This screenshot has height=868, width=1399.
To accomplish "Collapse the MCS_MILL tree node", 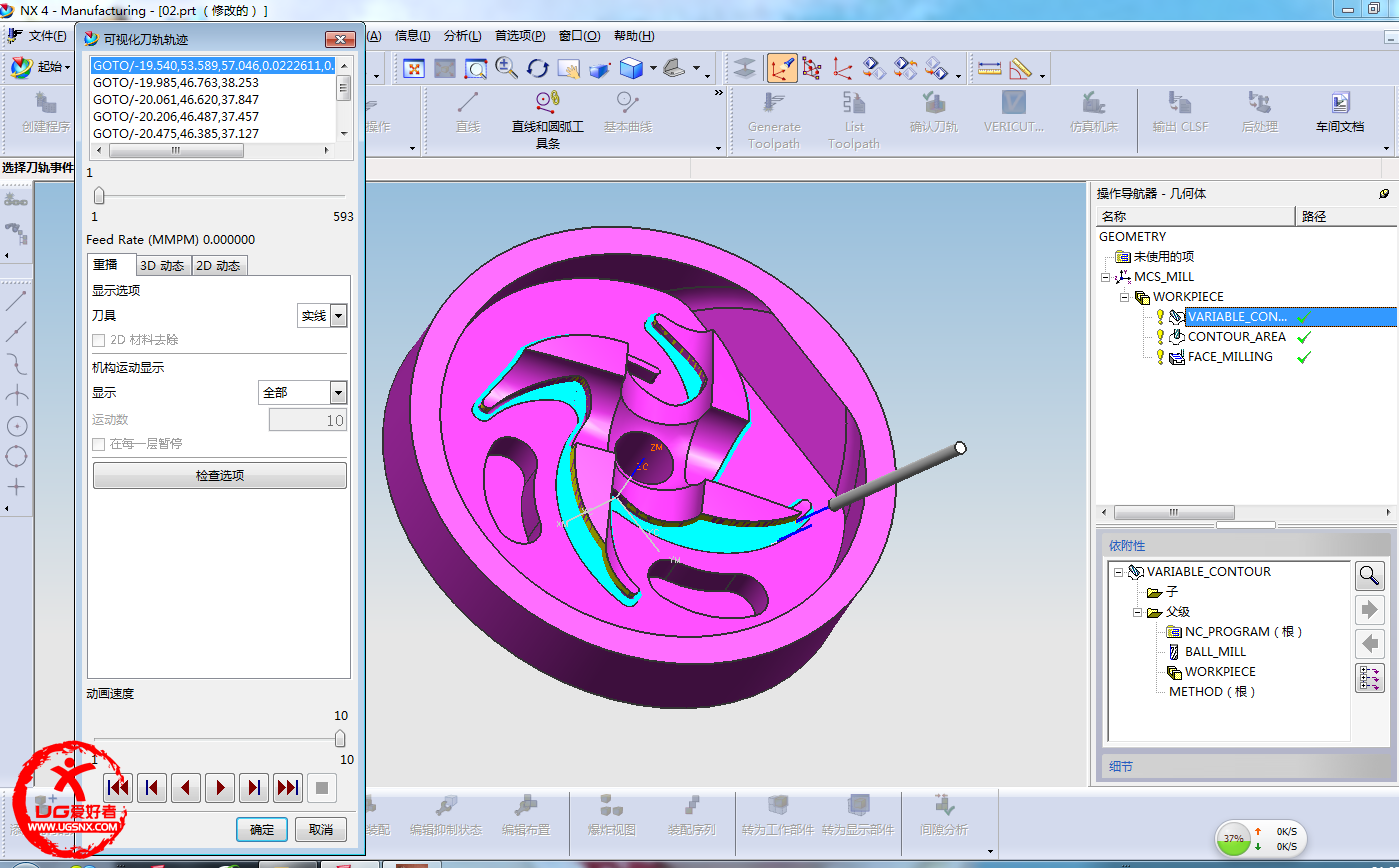I will [x=1106, y=277].
